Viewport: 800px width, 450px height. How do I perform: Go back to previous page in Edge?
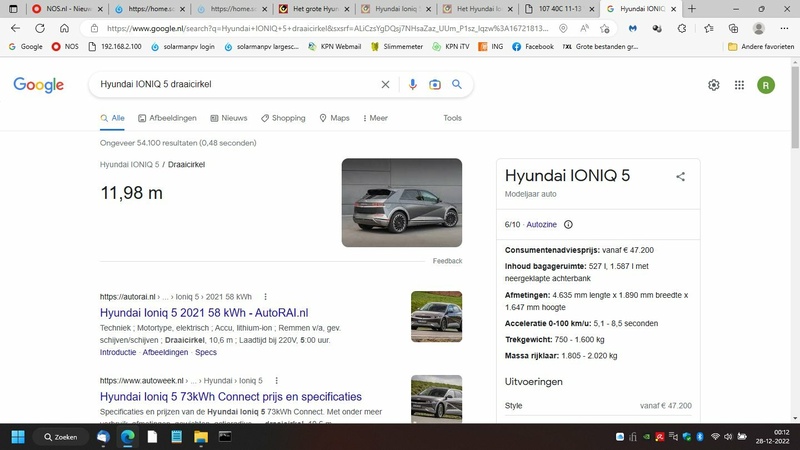15,29
